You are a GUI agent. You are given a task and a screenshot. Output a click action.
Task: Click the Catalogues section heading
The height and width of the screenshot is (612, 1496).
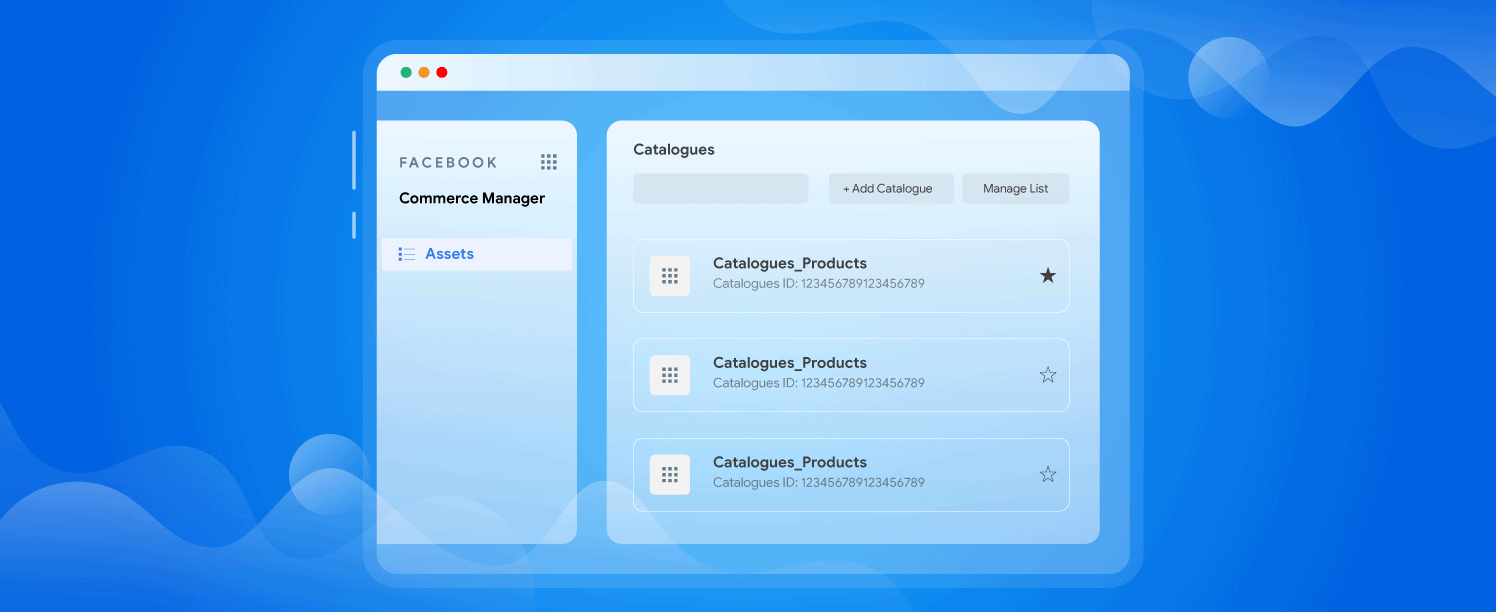(x=673, y=149)
